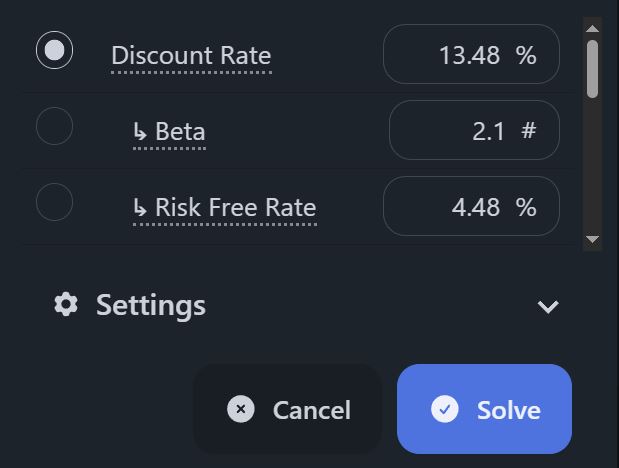Click the X icon inside Cancel
Image resolution: width=619 pixels, height=468 pixels.
[241, 409]
